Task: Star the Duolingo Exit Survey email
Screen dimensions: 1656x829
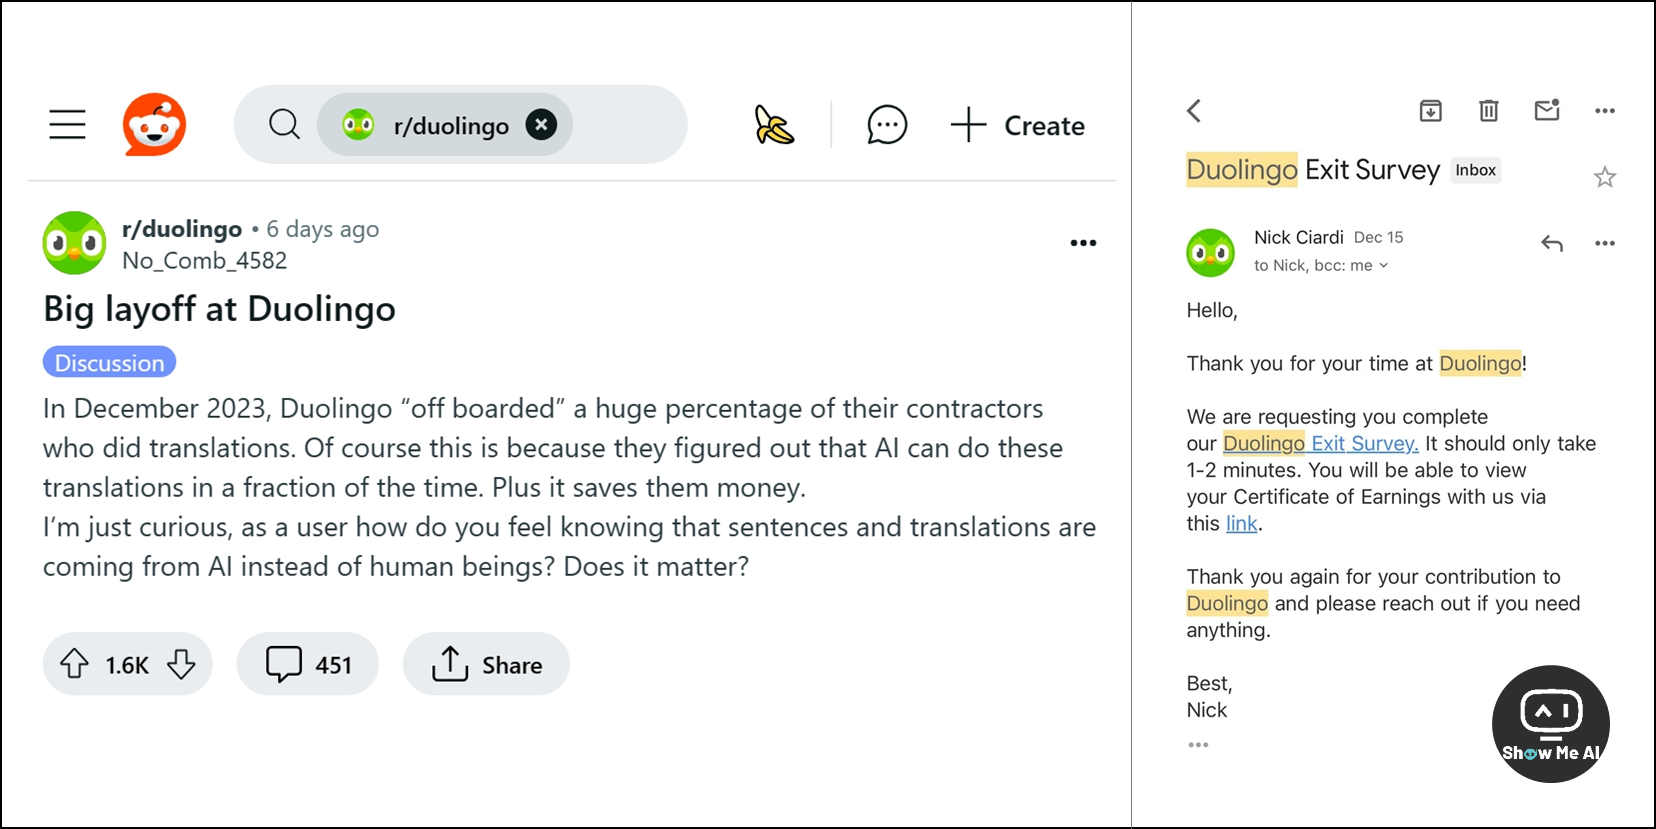Action: (x=1605, y=178)
